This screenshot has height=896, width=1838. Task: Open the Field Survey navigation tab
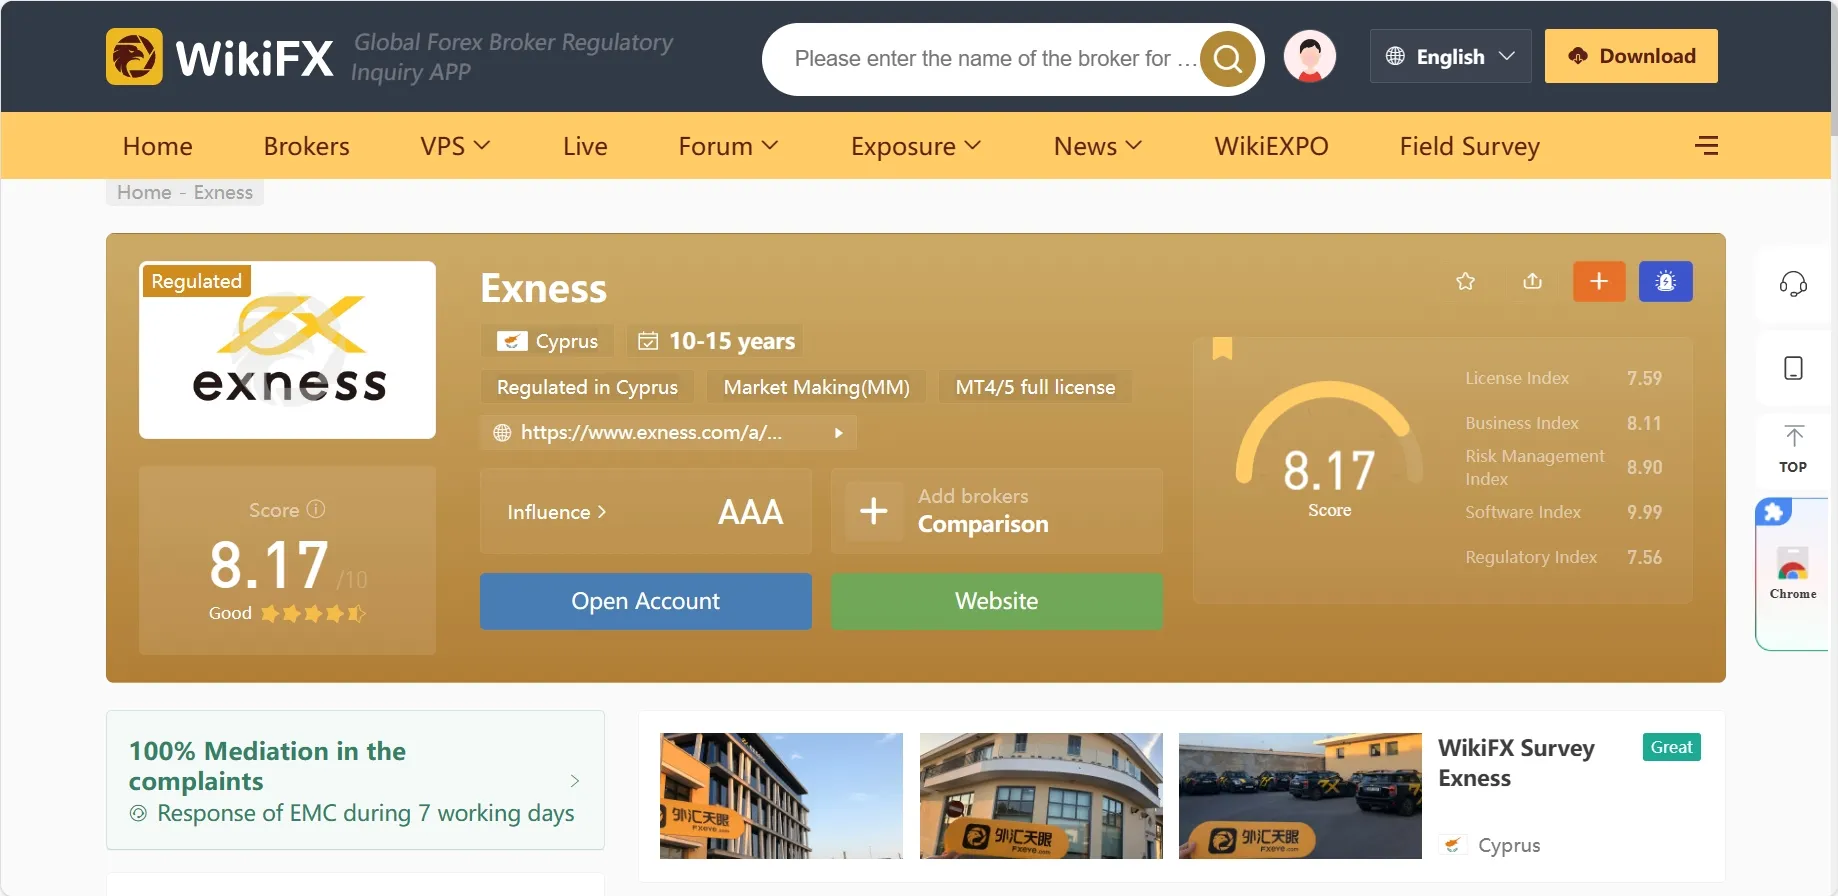(x=1470, y=146)
